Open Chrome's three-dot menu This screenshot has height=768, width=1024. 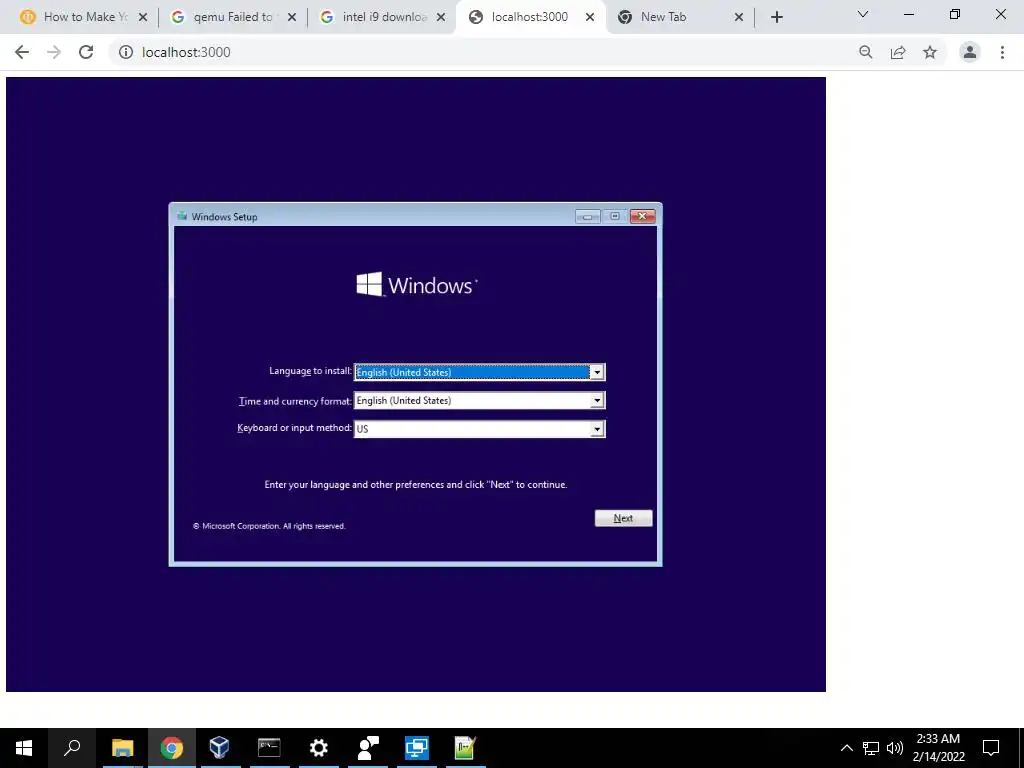coord(1002,52)
